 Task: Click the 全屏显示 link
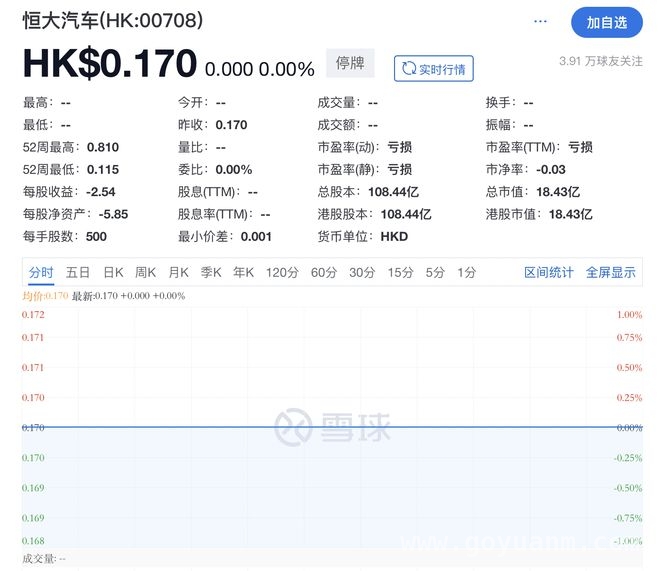610,273
